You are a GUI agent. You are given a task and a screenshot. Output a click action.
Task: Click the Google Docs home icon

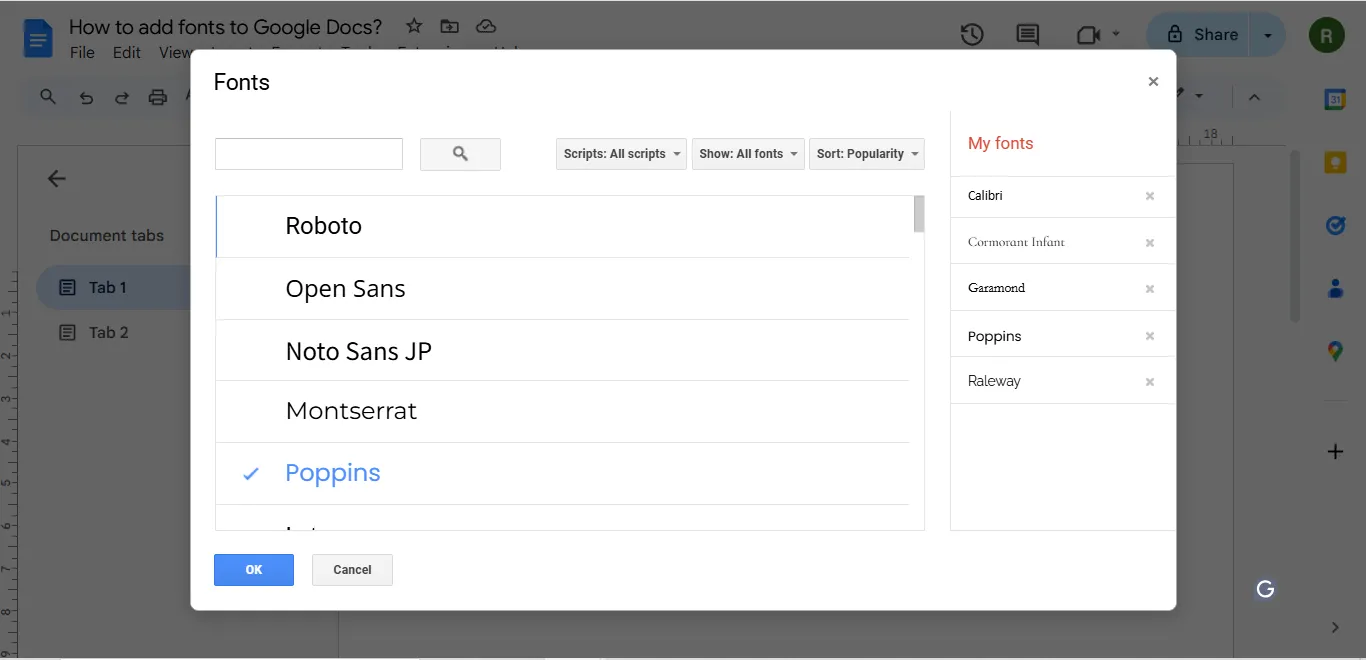pyautogui.click(x=38, y=38)
